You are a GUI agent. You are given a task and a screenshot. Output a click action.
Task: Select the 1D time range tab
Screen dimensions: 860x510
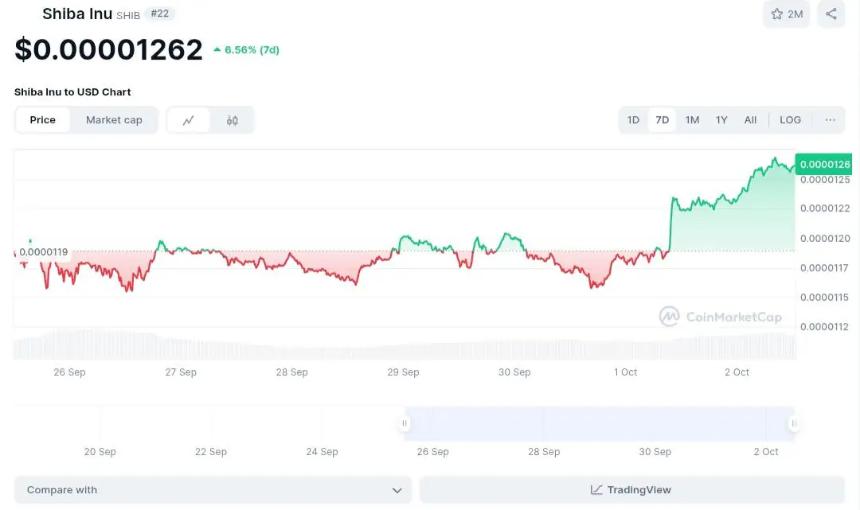click(633, 120)
